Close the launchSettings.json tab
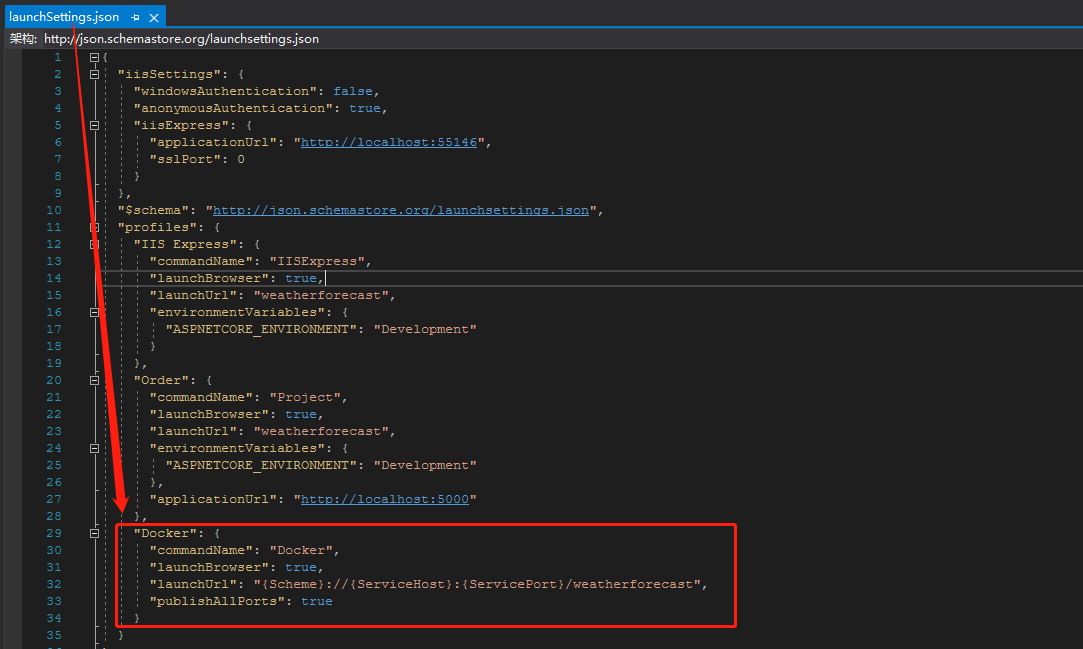Image resolution: width=1083 pixels, height=649 pixels. tap(154, 18)
